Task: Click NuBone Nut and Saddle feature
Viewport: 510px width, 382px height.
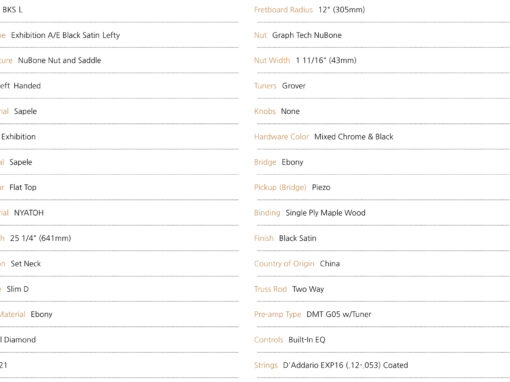Action: pos(59,60)
